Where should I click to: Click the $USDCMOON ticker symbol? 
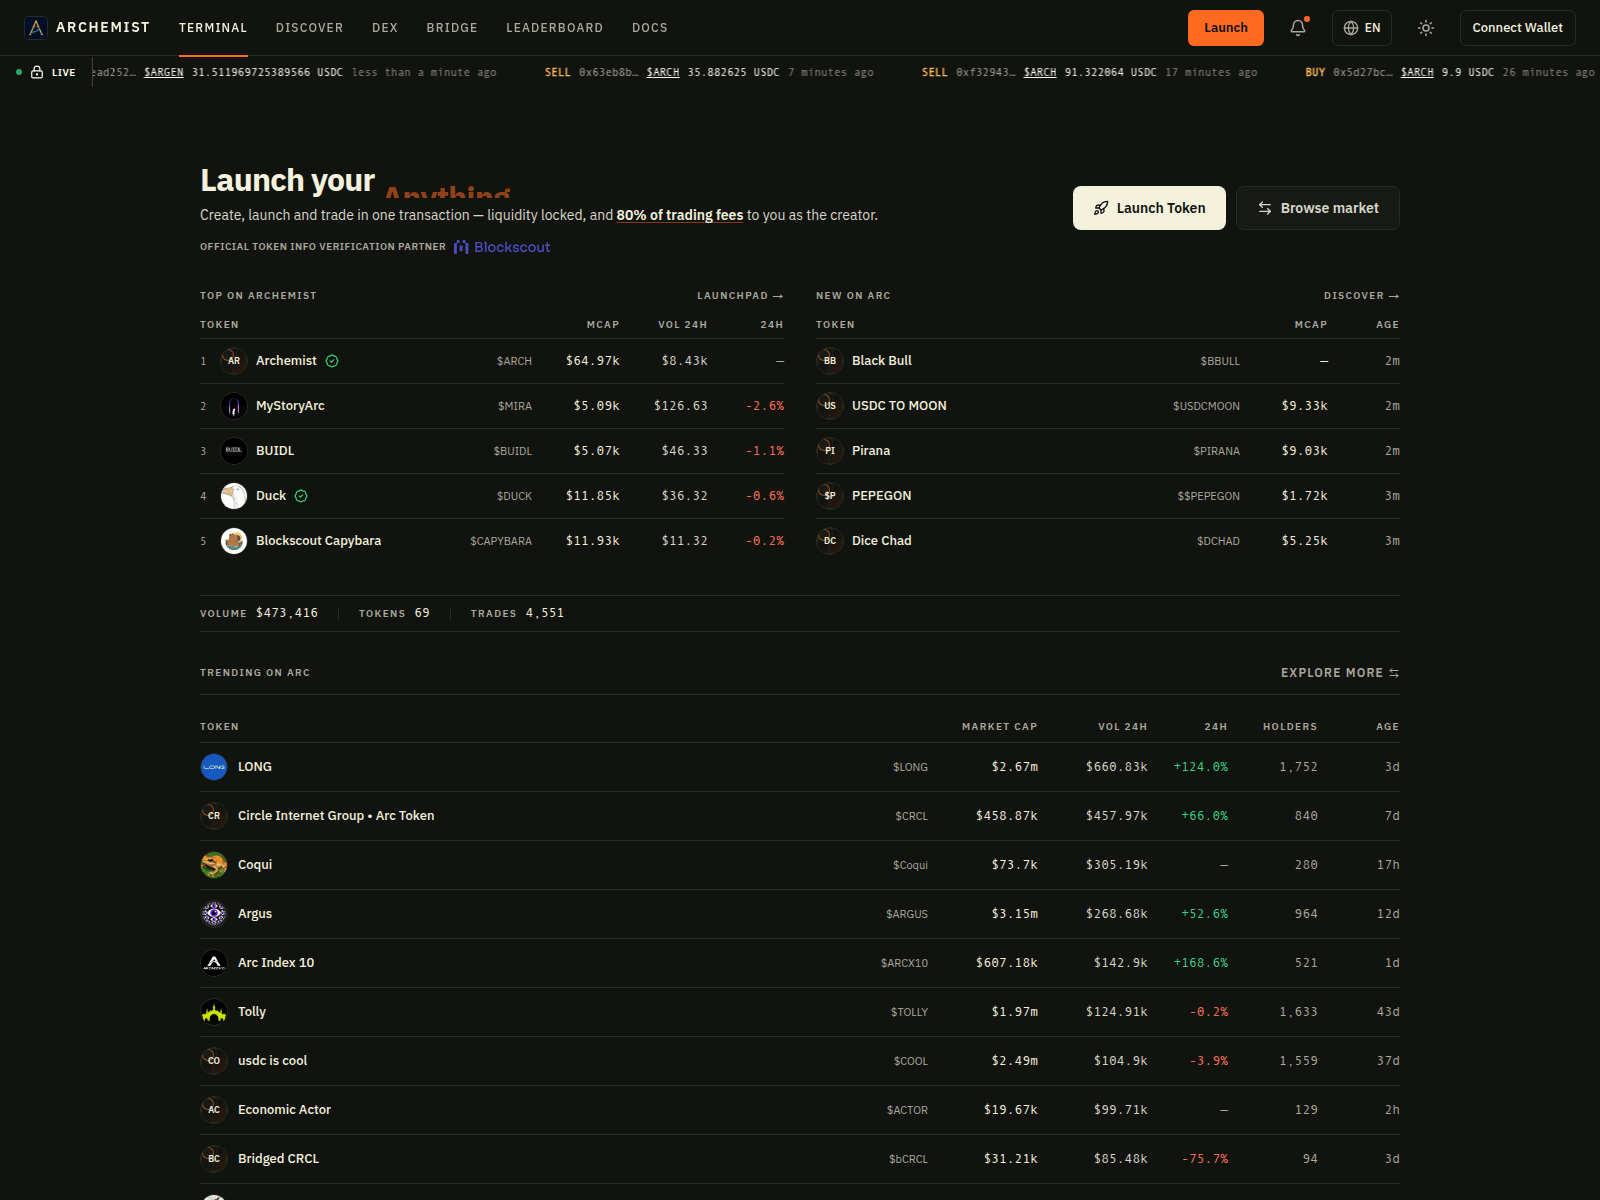(1206, 406)
